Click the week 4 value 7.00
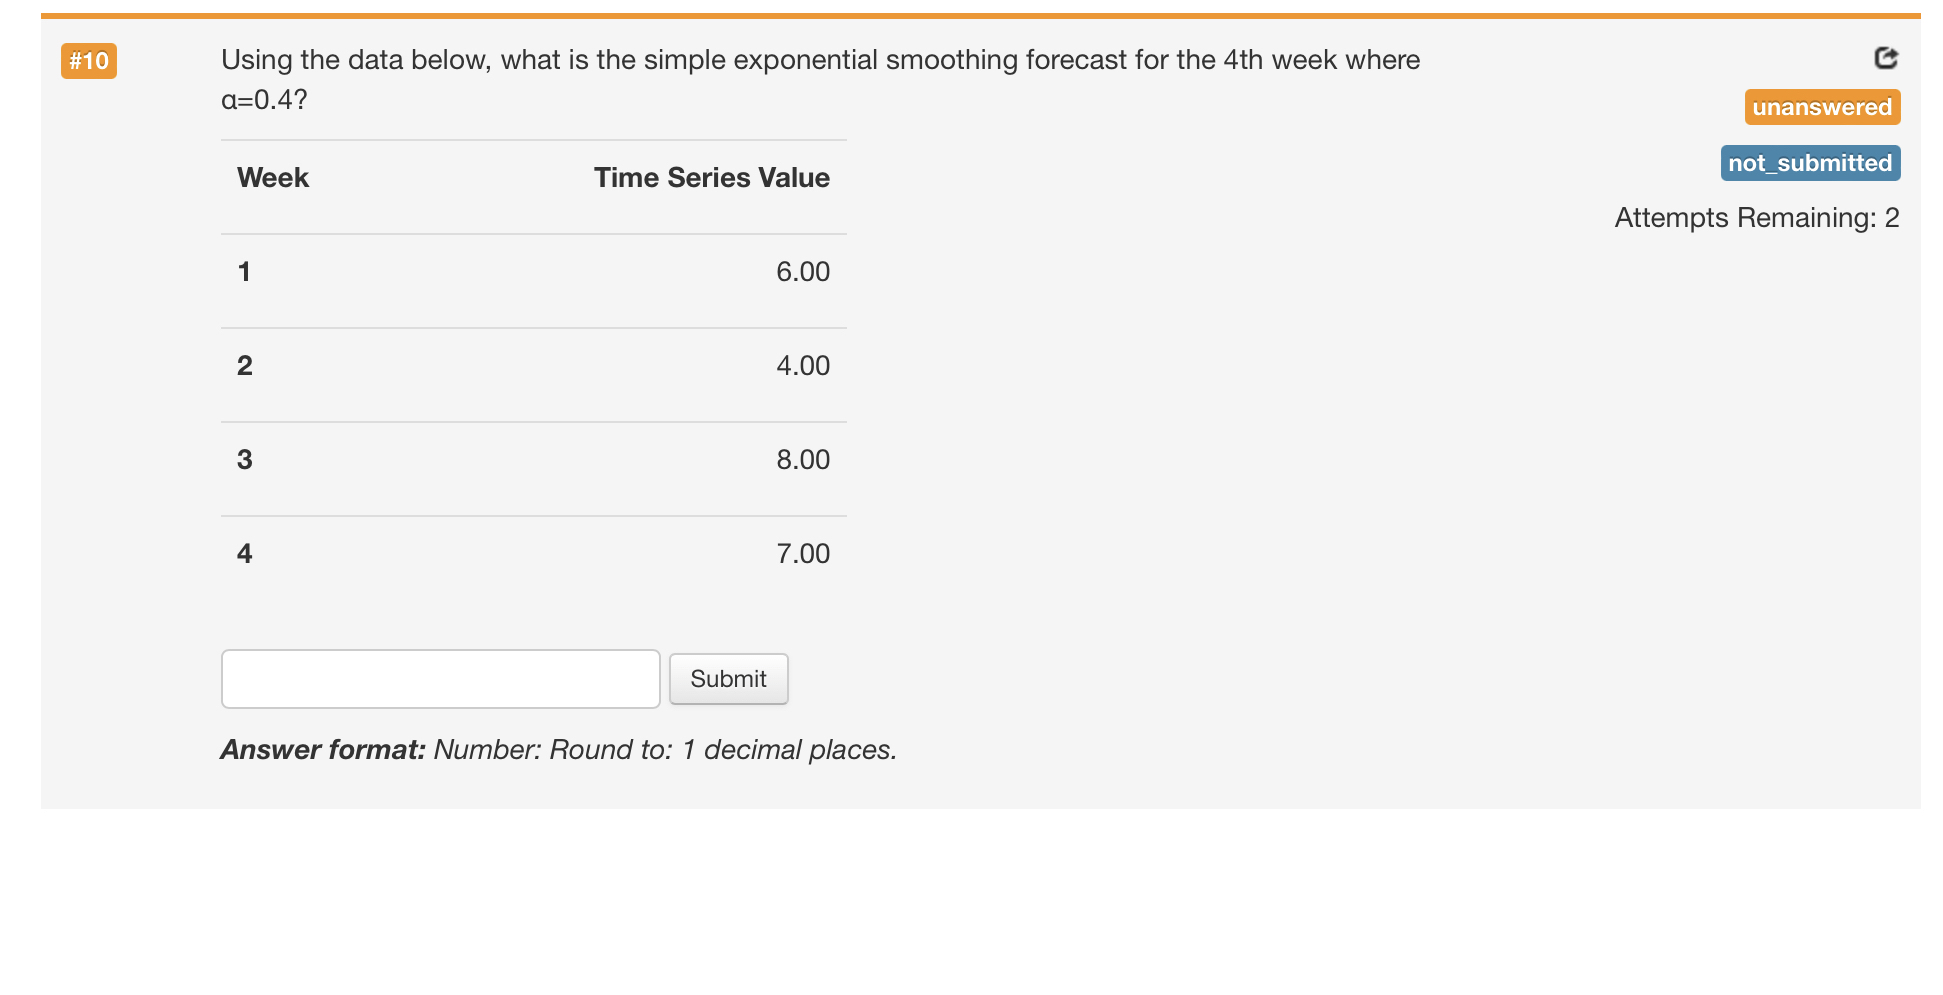The image size is (1943, 995). point(803,554)
